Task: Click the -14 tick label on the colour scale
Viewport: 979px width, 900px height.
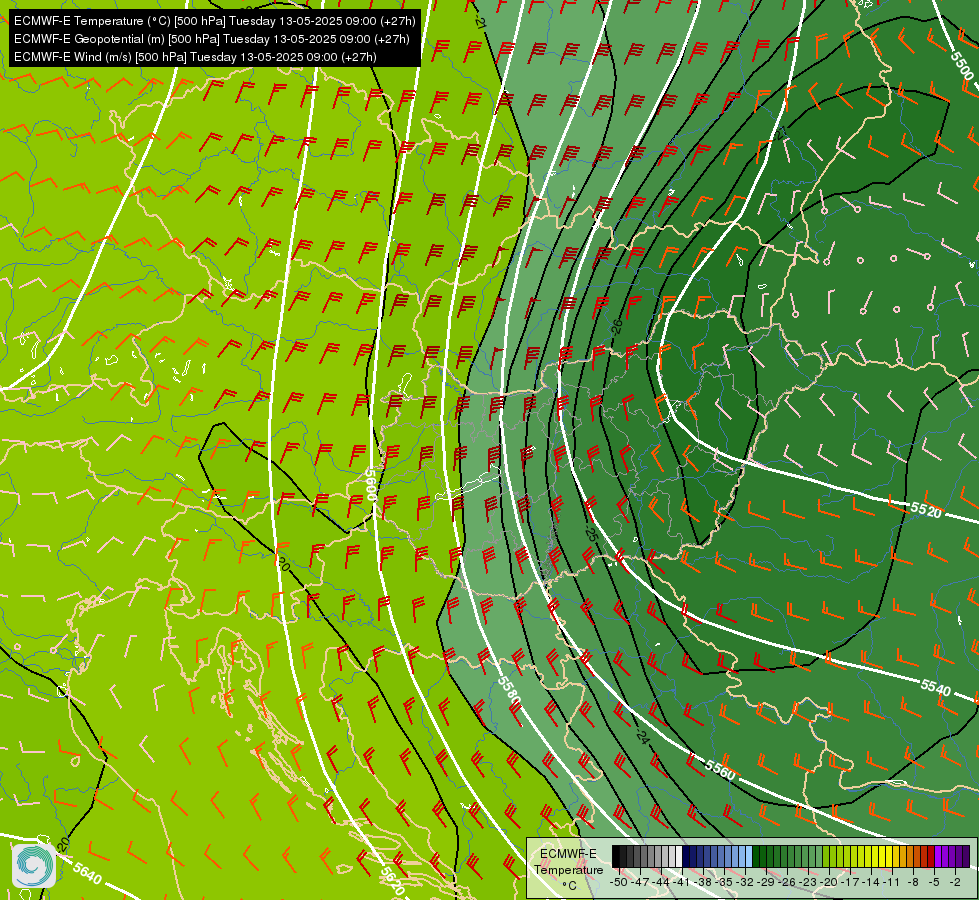Action: tap(871, 882)
